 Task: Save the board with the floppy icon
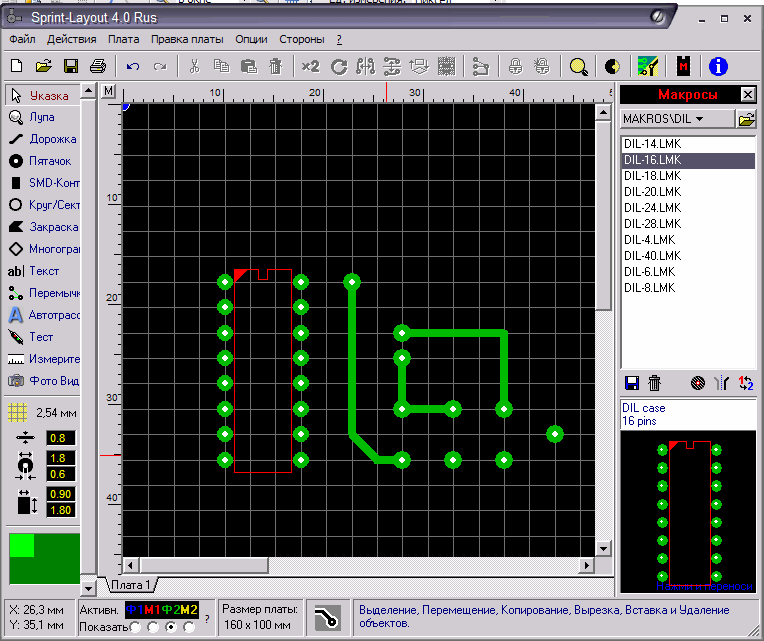click(x=71, y=66)
